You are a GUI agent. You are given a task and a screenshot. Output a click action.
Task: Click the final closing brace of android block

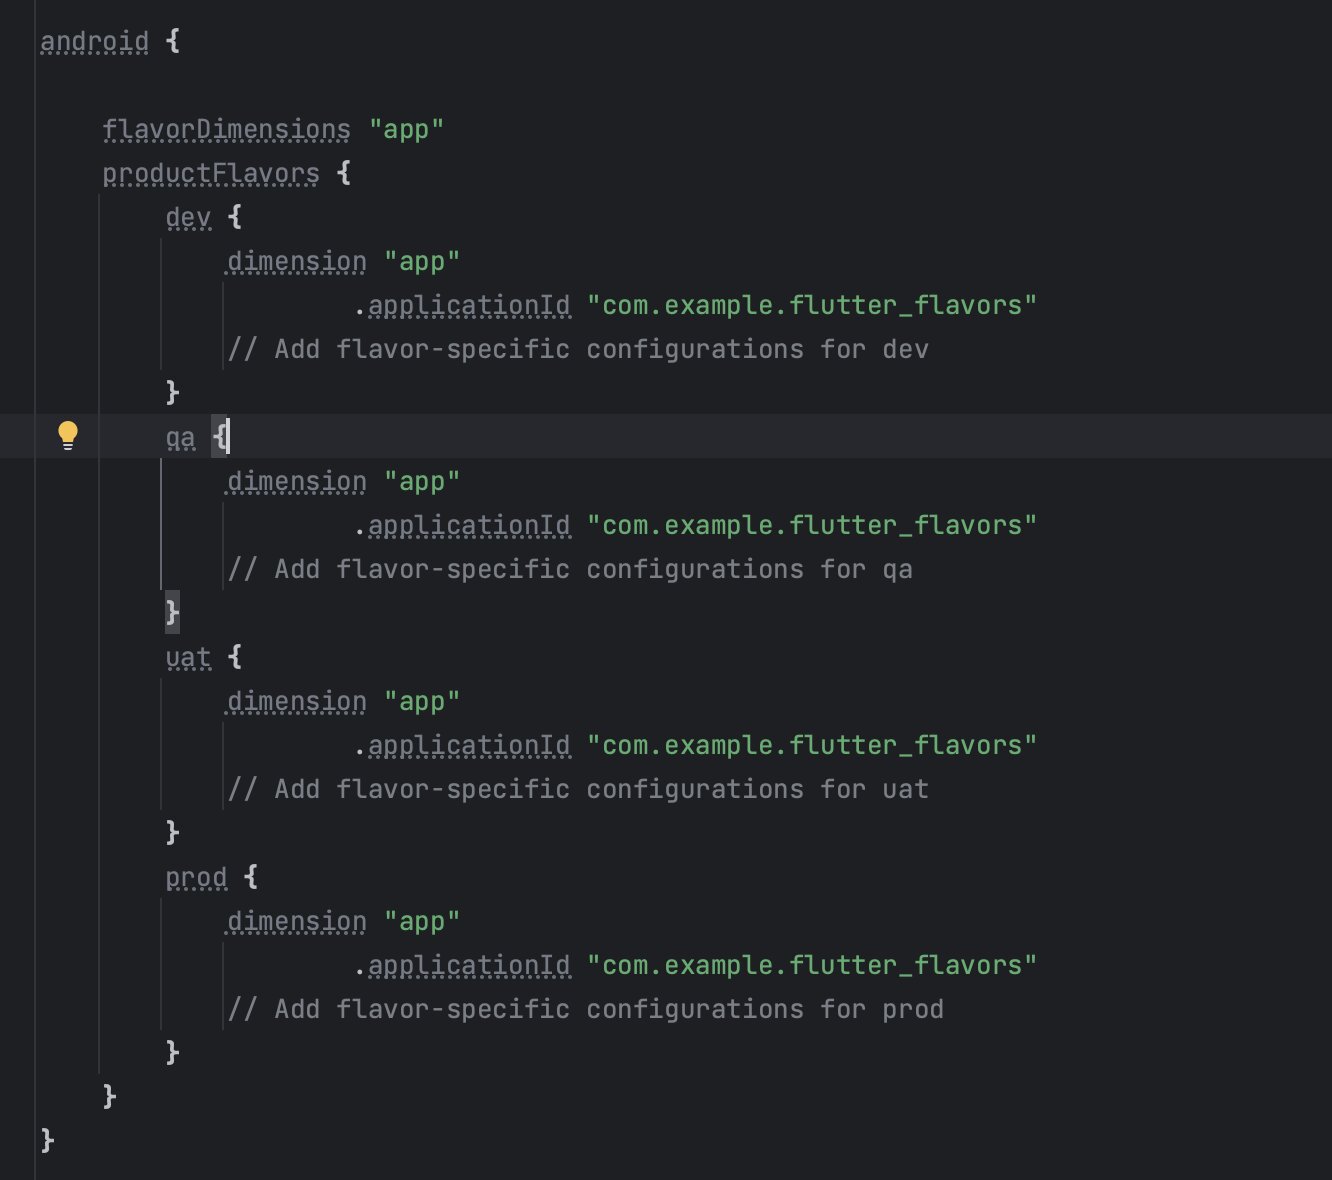[x=47, y=1141]
